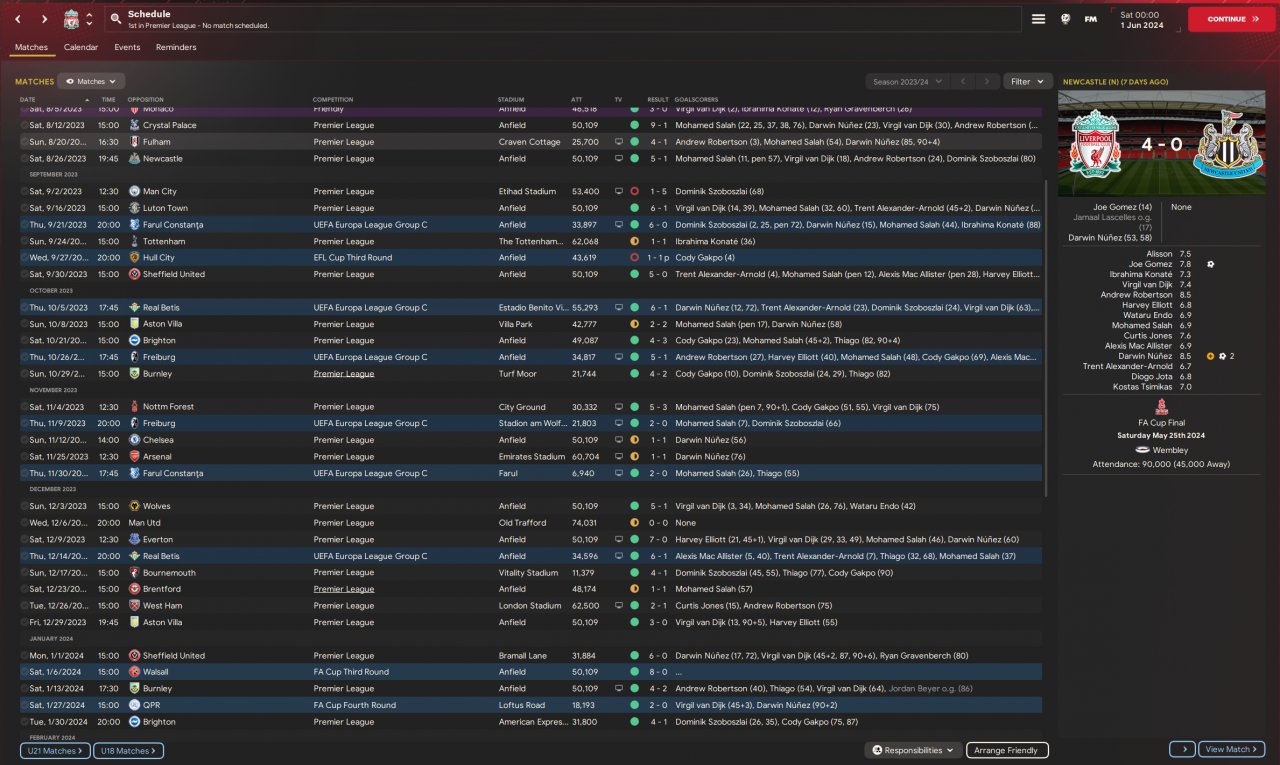This screenshot has height=765, width=1280.
Task: Open the football help icon in top bar
Action: point(1066,19)
